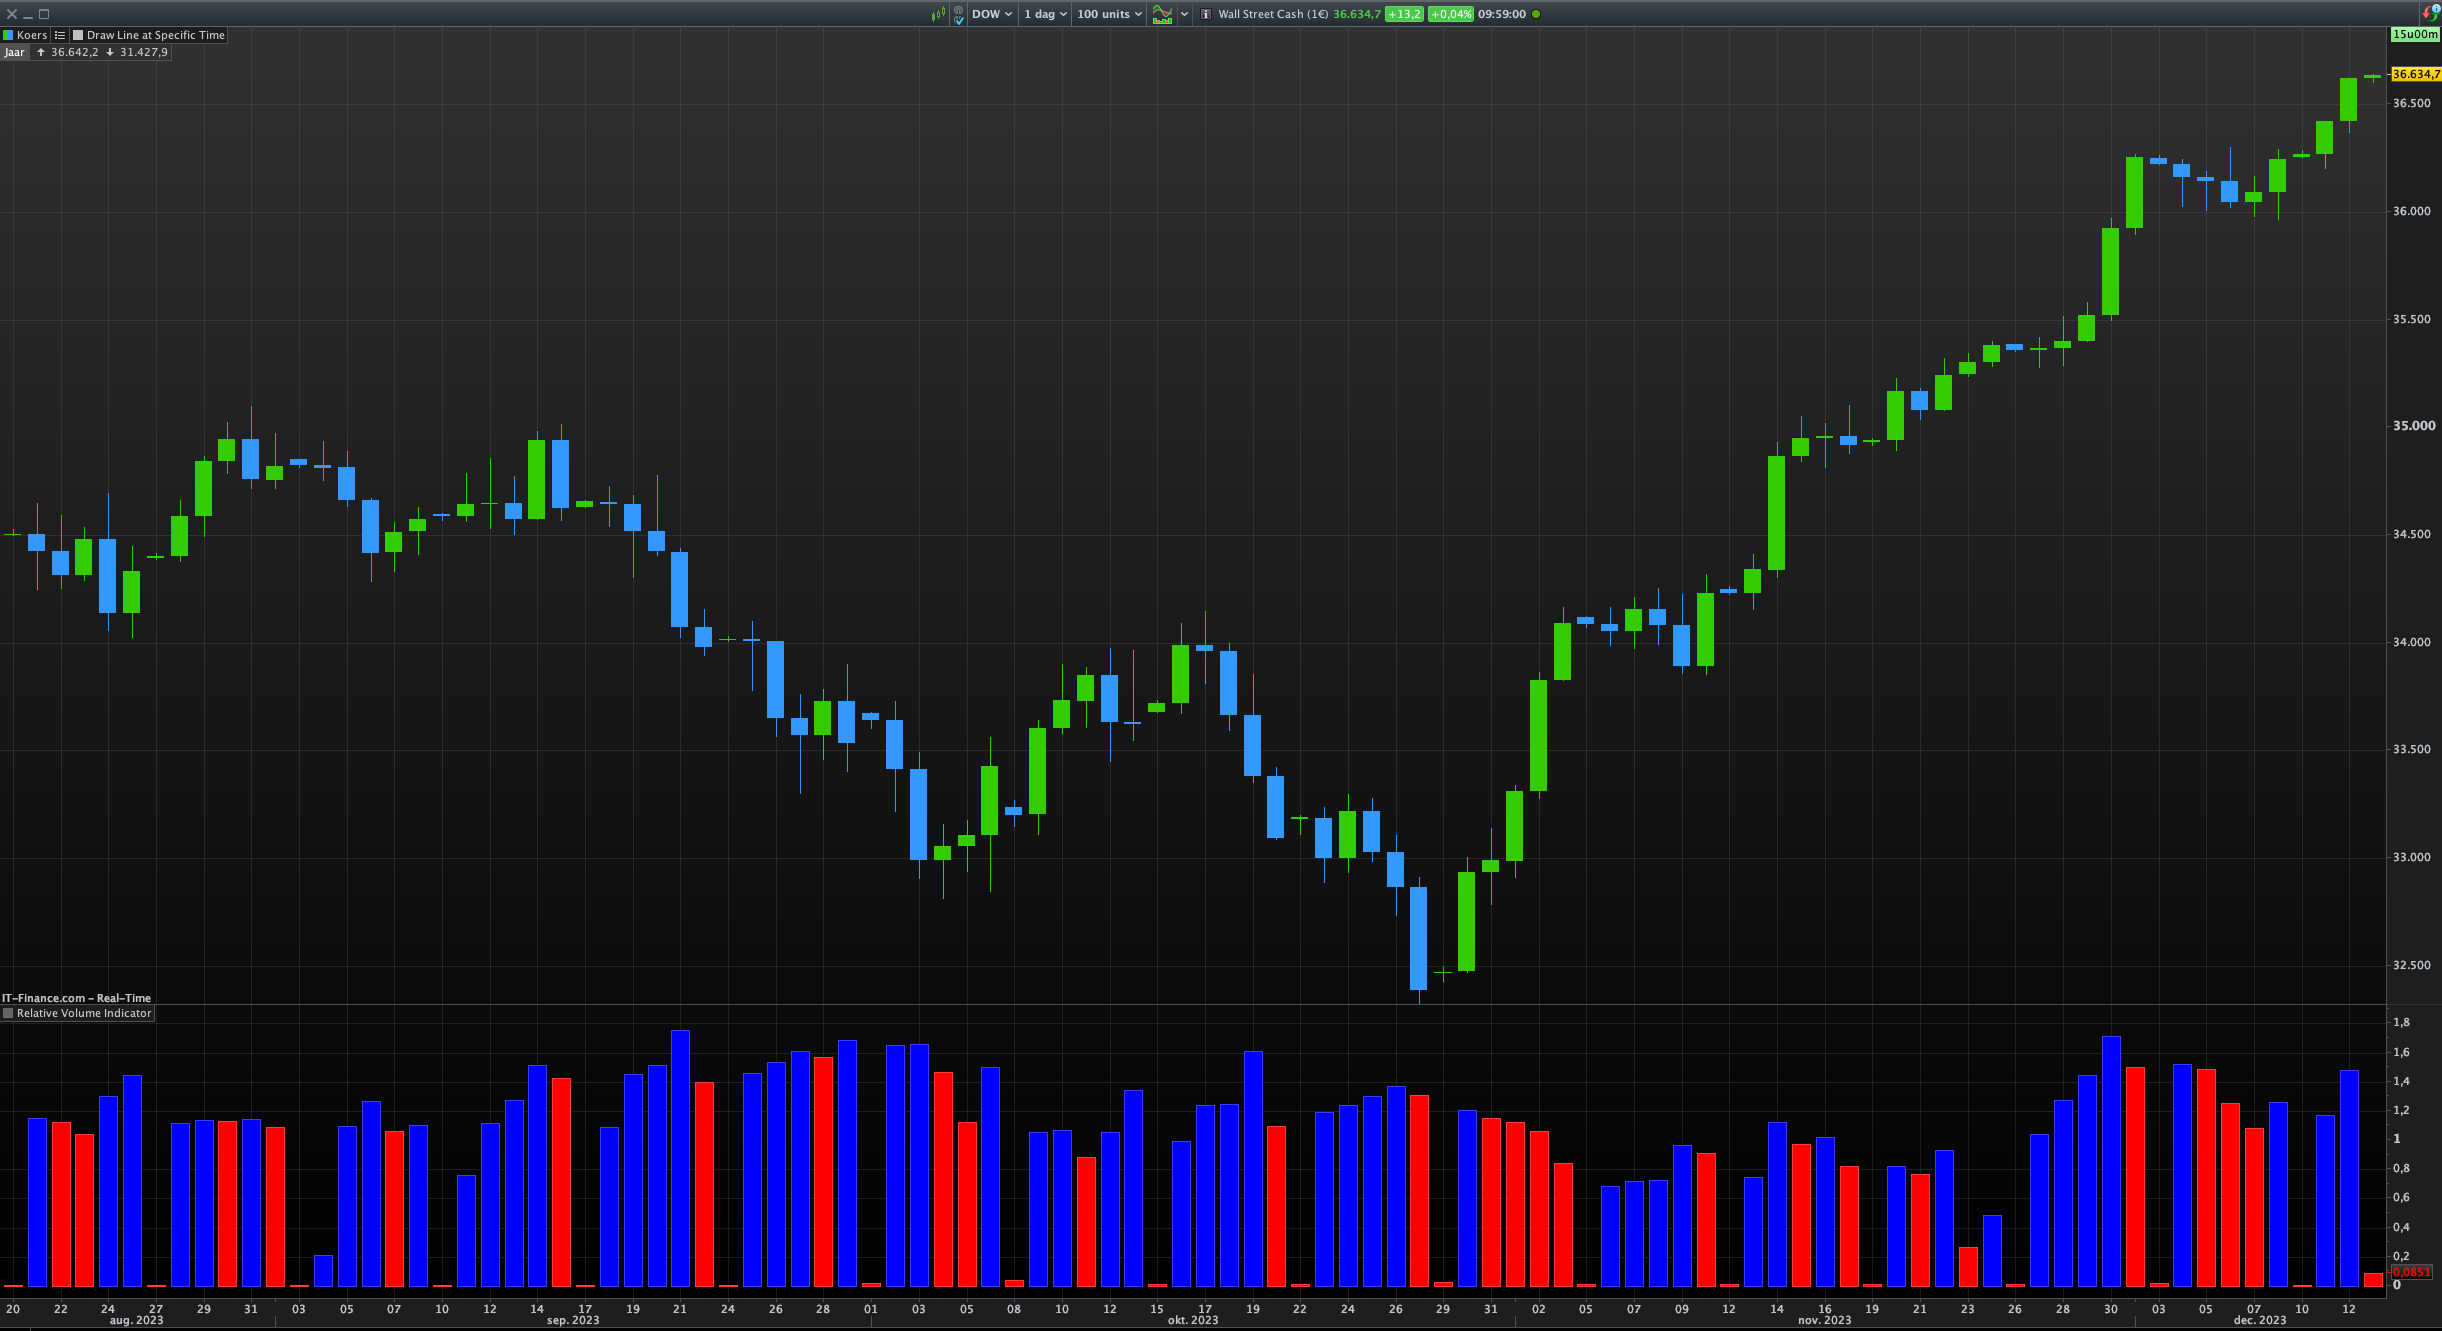Click the 15u00m countdown label
Image resolution: width=2442 pixels, height=1331 pixels.
pyautogui.click(x=2414, y=34)
